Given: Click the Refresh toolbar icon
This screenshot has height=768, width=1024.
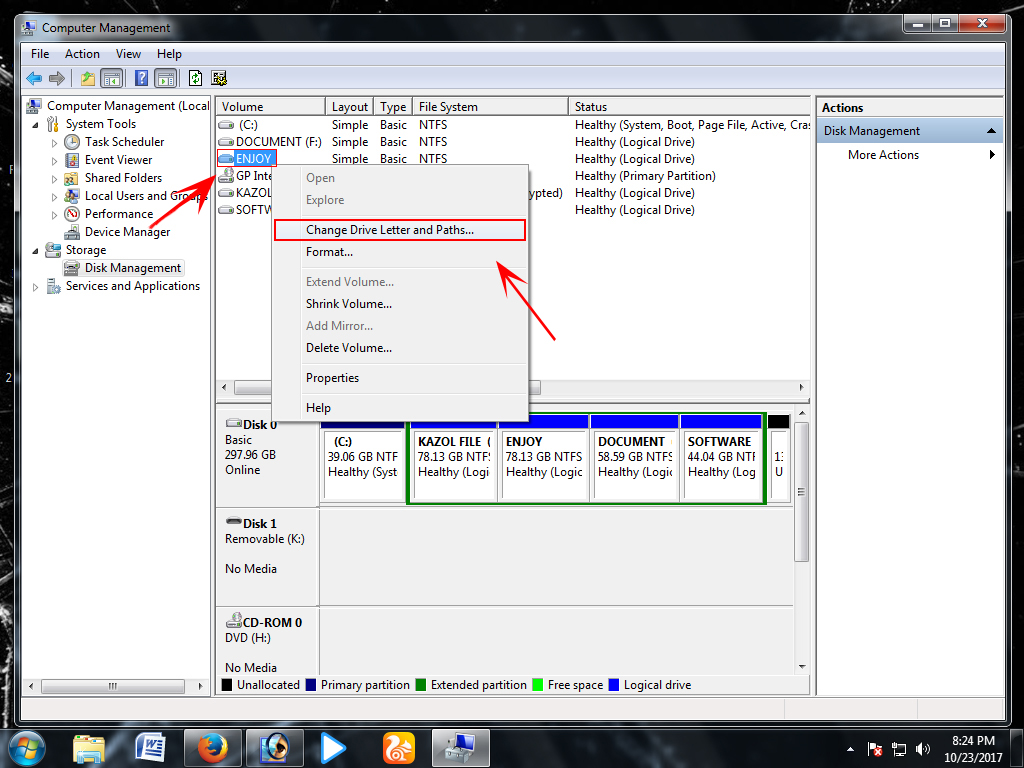Looking at the screenshot, I should click(x=195, y=78).
